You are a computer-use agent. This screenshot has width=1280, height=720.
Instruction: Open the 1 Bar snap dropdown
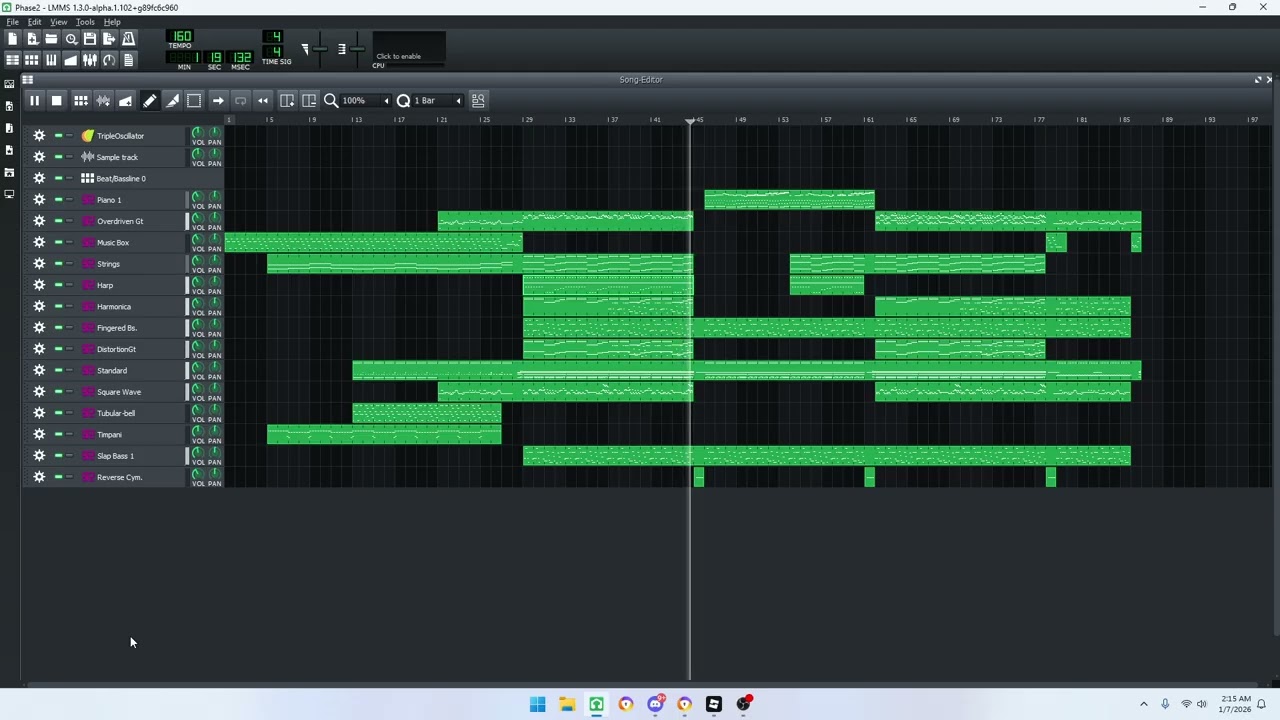(438, 100)
